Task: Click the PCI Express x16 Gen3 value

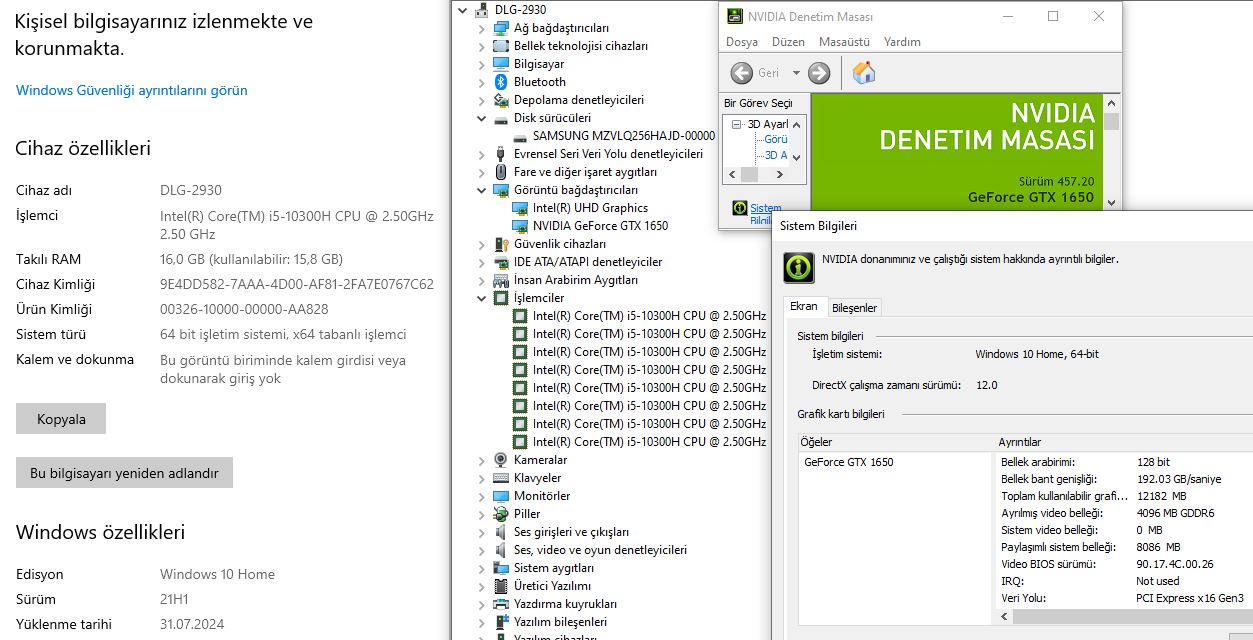Action: (1190, 598)
